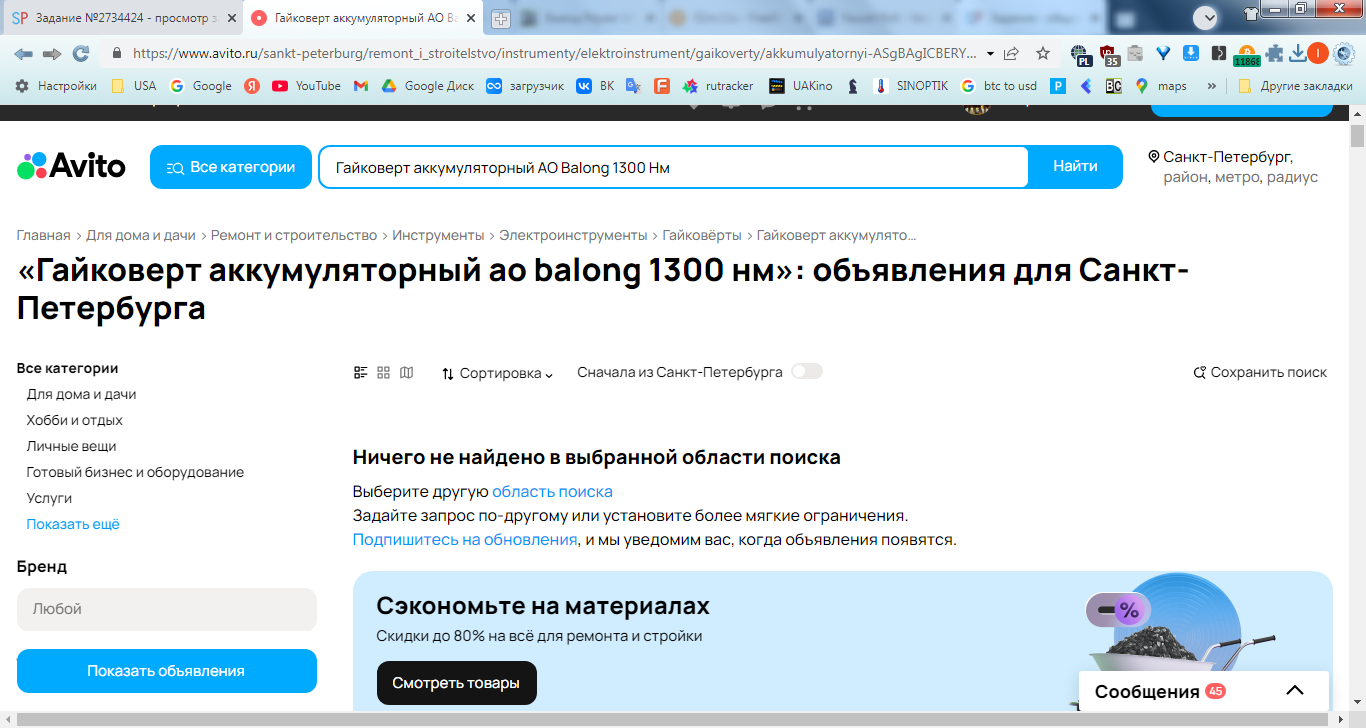The width and height of the screenshot is (1366, 728).
Task: Select the 'Гайковерт аккумуляторный' browser tab
Action: pyautogui.click(x=361, y=18)
